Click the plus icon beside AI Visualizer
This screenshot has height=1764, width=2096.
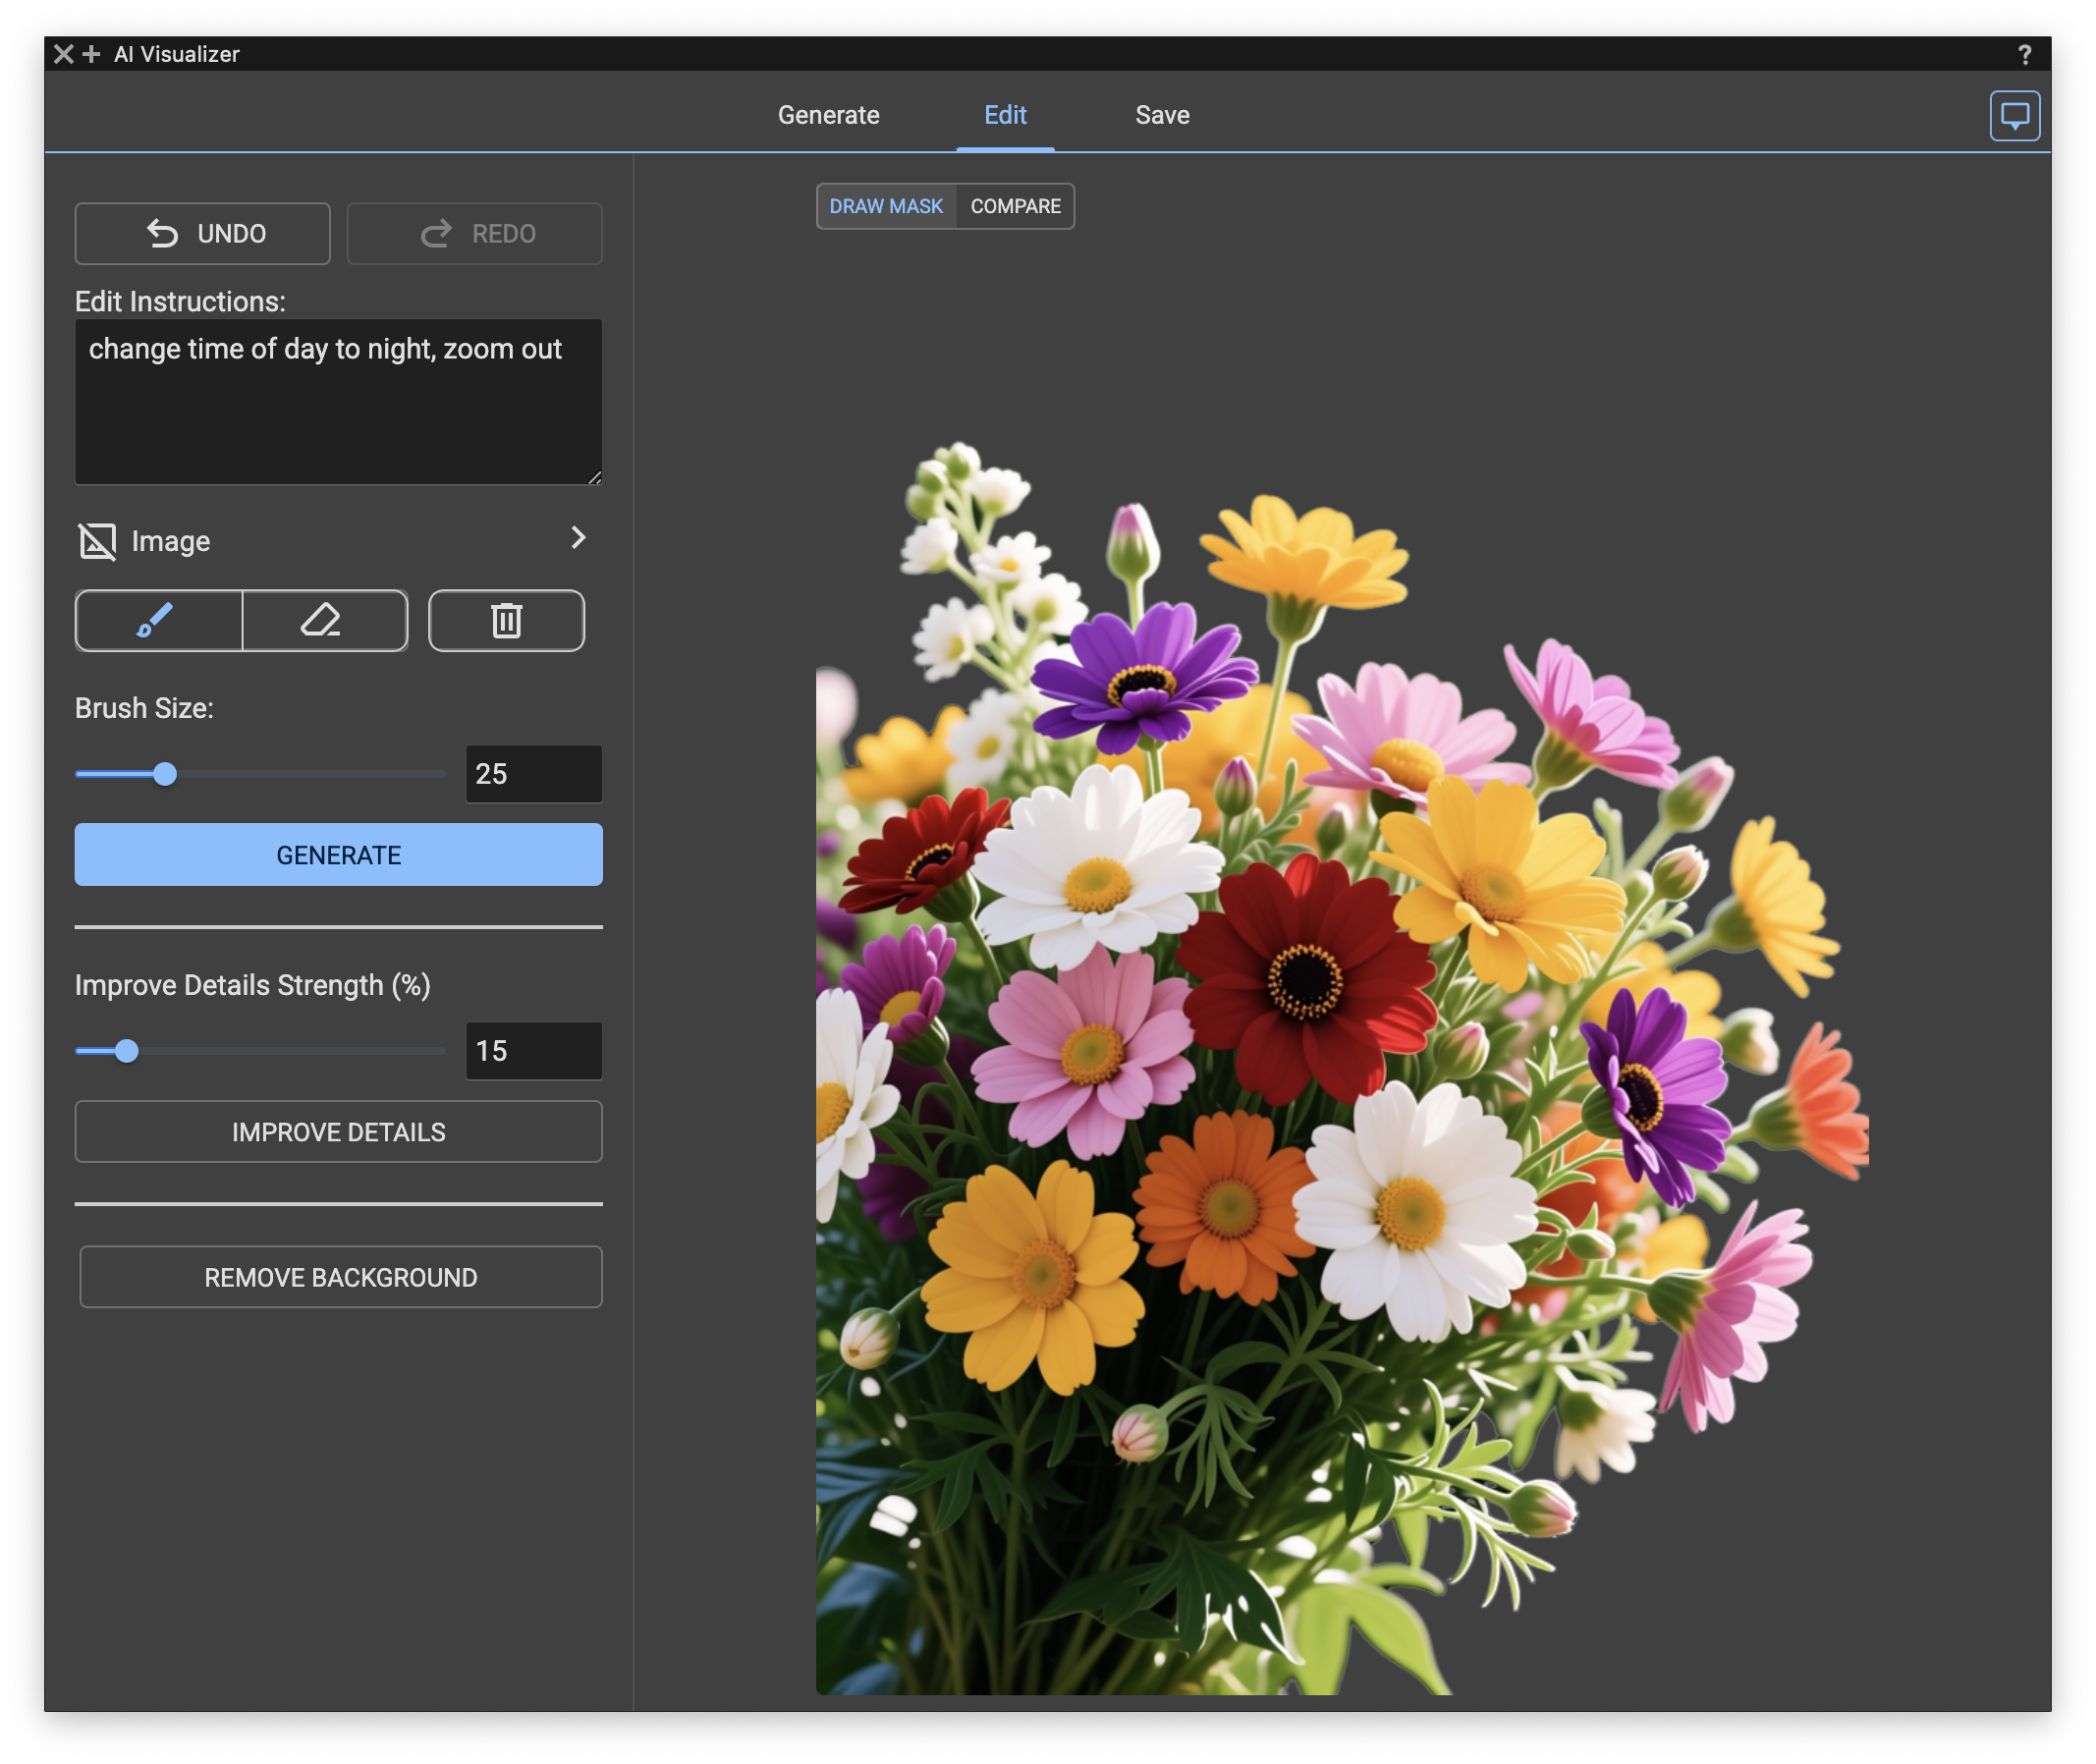click(91, 54)
